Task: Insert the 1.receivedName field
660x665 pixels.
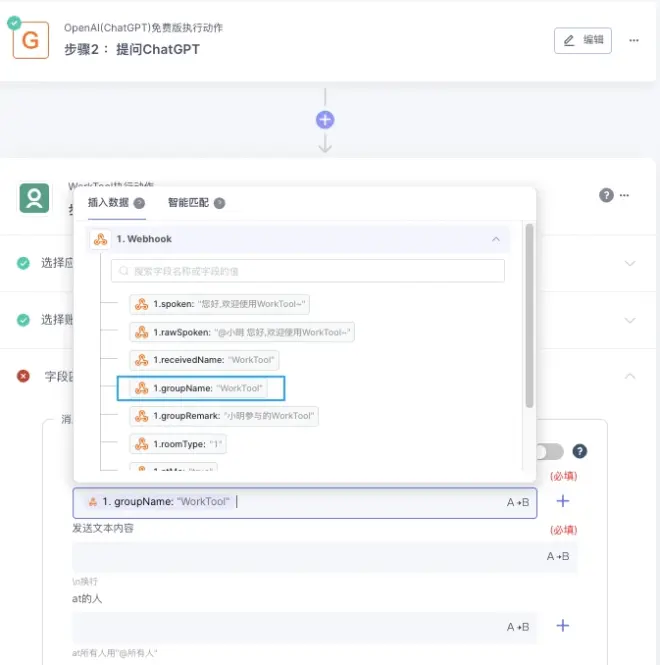Action: click(204, 360)
